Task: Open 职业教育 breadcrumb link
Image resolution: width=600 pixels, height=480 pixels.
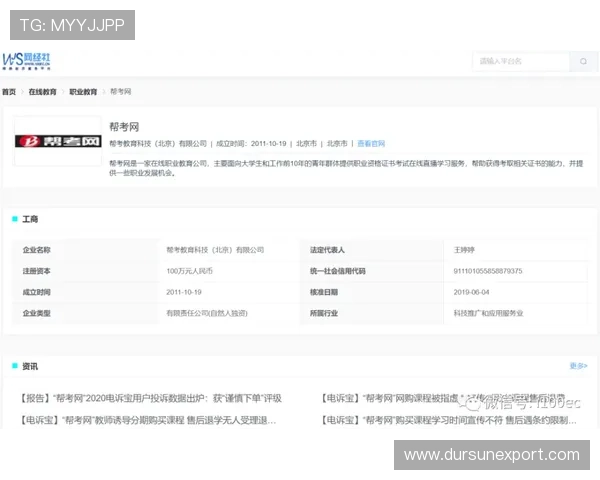Action: tap(83, 92)
